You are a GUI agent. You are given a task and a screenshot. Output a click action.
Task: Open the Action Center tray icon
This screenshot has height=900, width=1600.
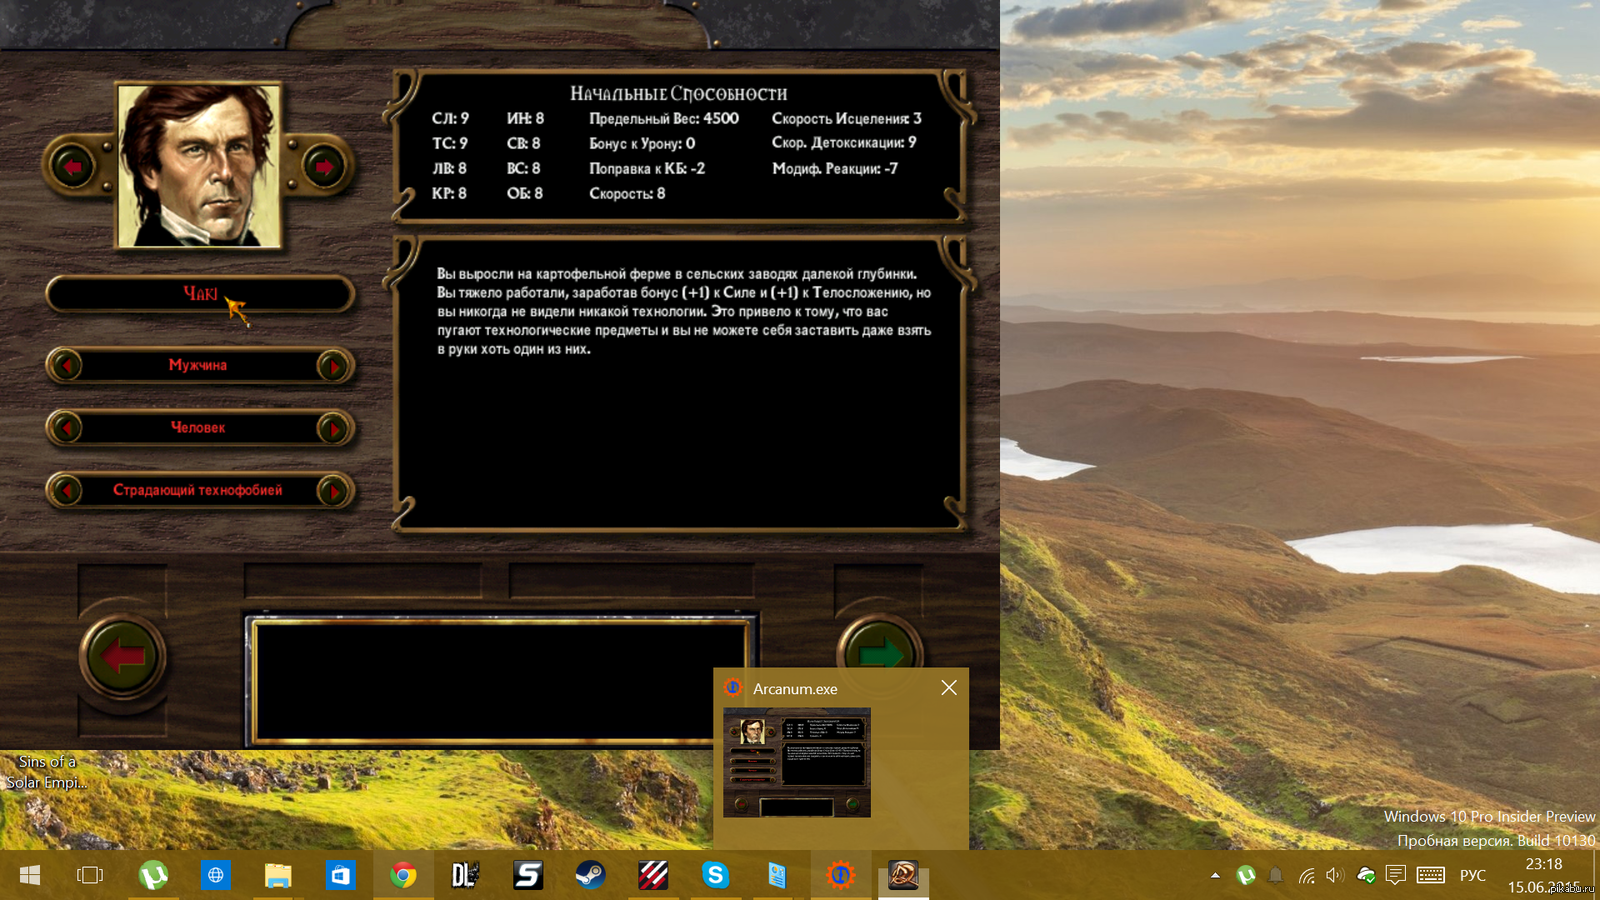[x=1396, y=875]
